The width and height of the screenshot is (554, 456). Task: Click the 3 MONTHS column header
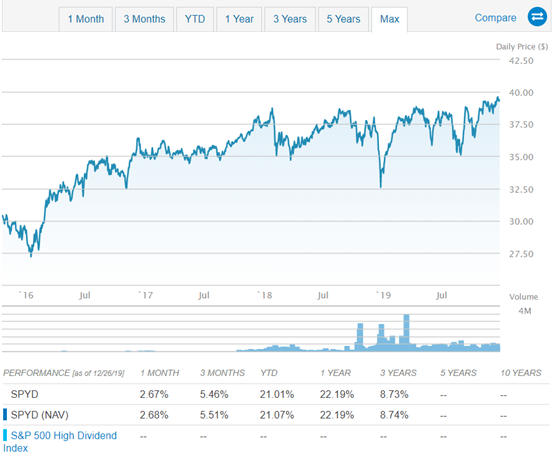click(222, 373)
